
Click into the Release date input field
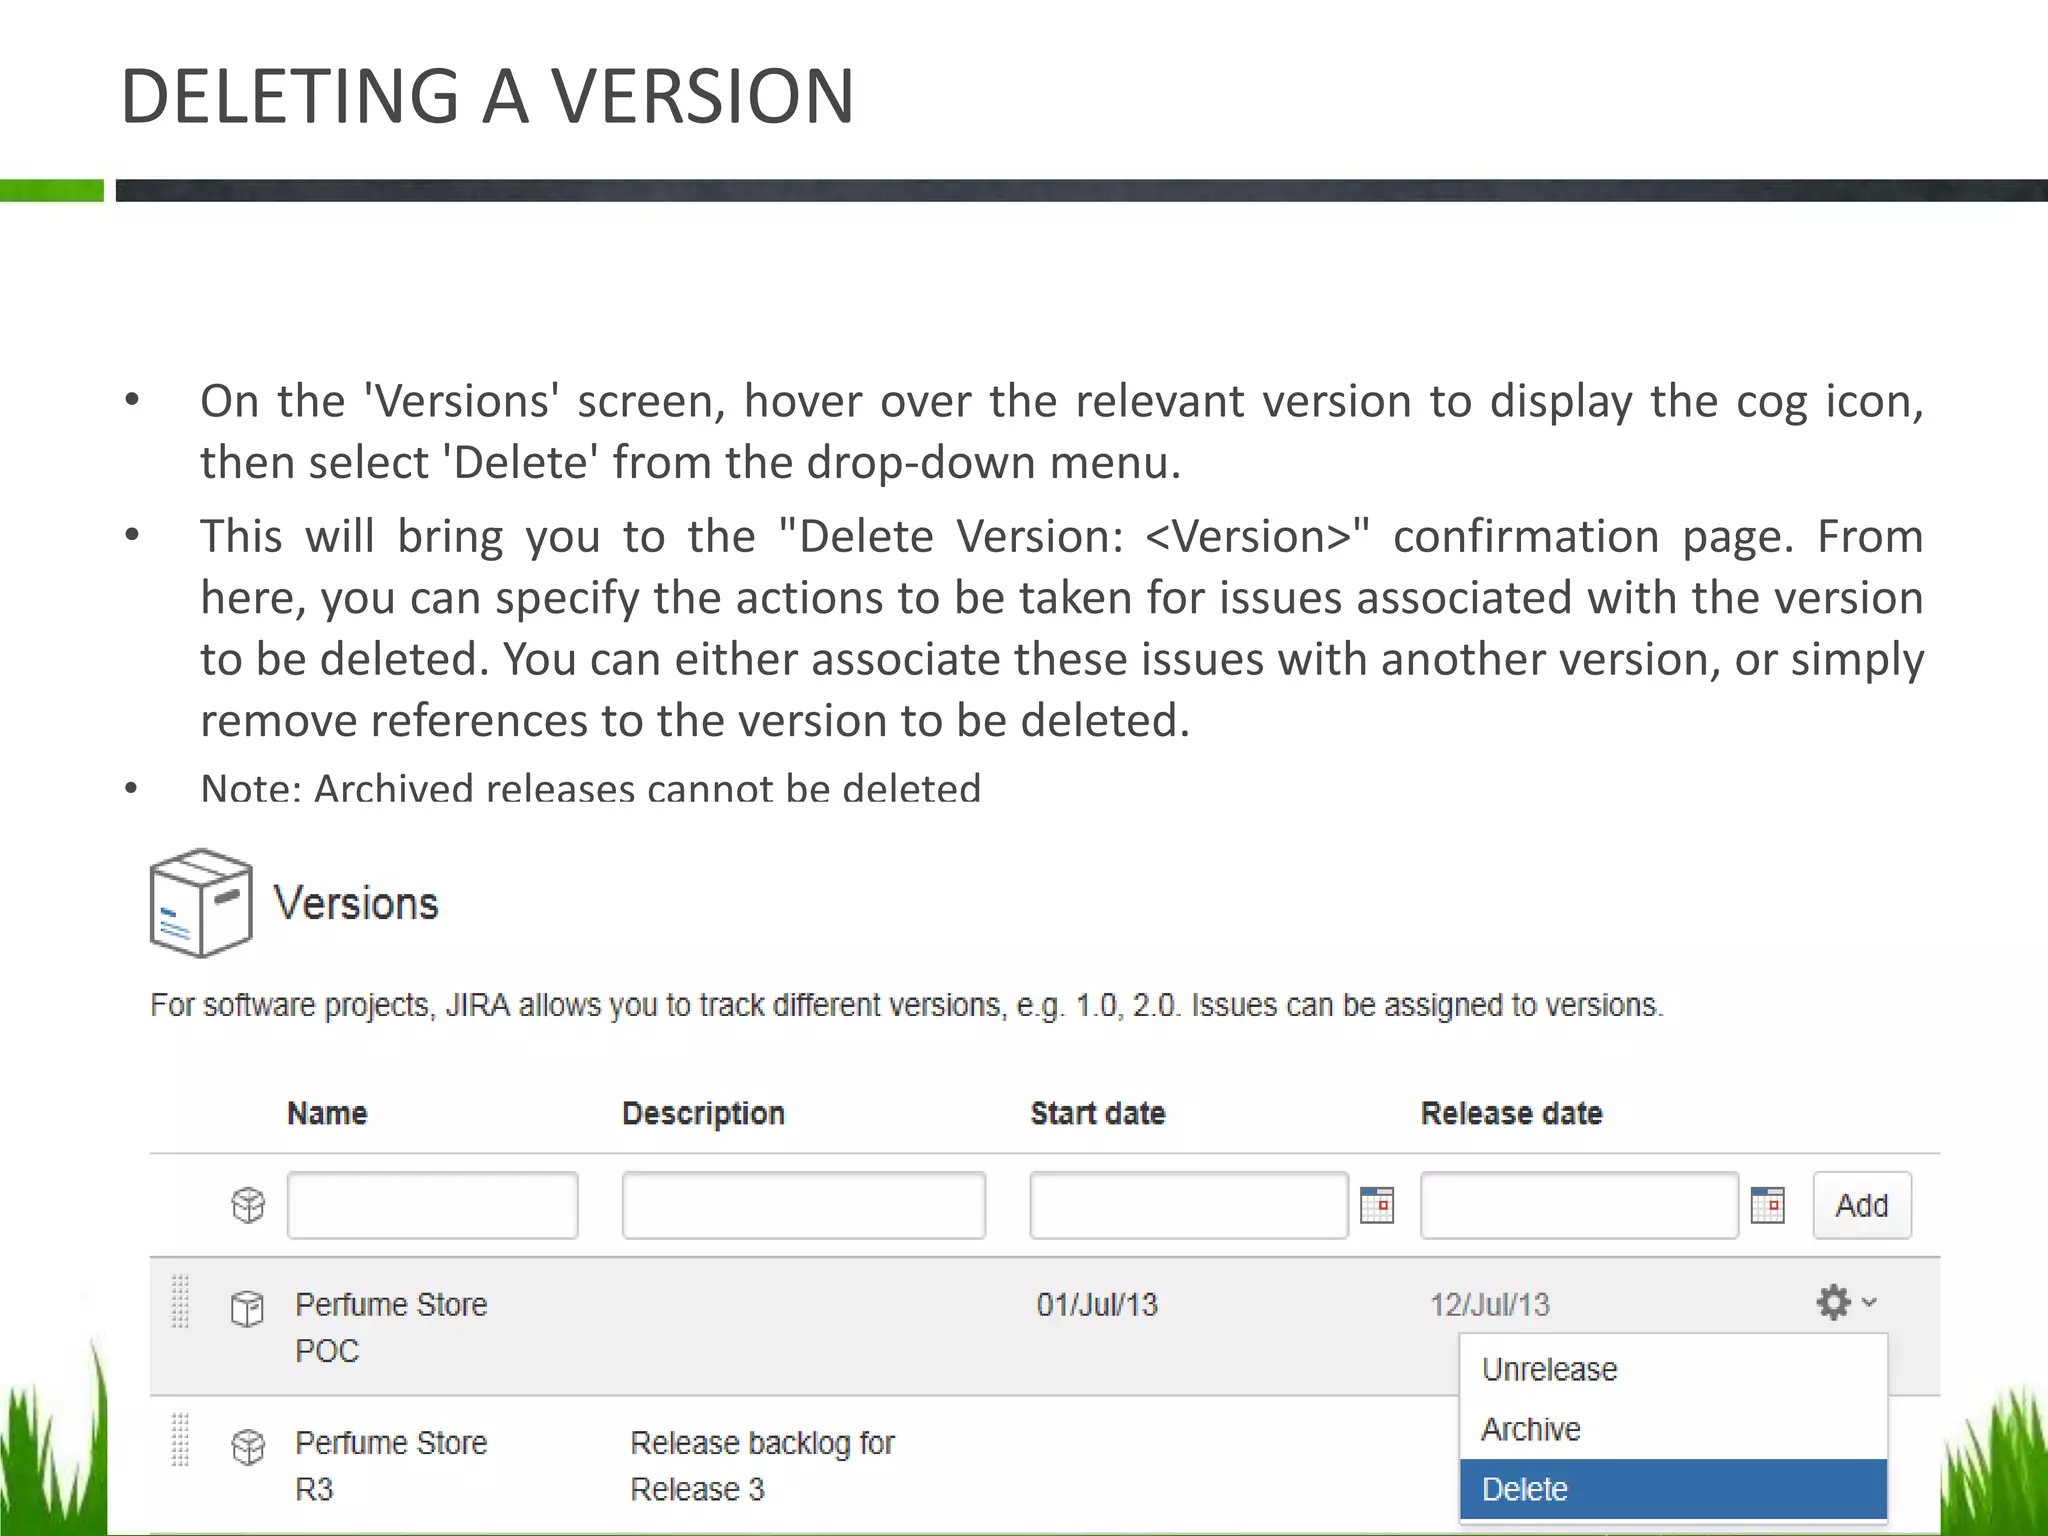(x=1579, y=1205)
